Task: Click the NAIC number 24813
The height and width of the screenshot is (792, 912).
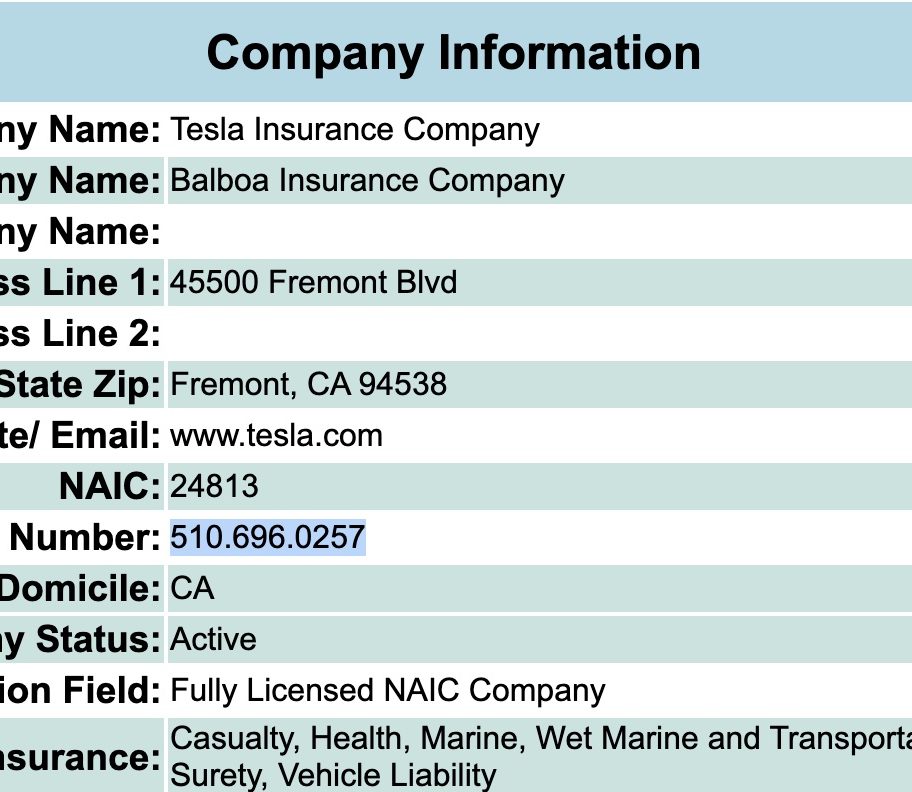Action: click(x=214, y=486)
